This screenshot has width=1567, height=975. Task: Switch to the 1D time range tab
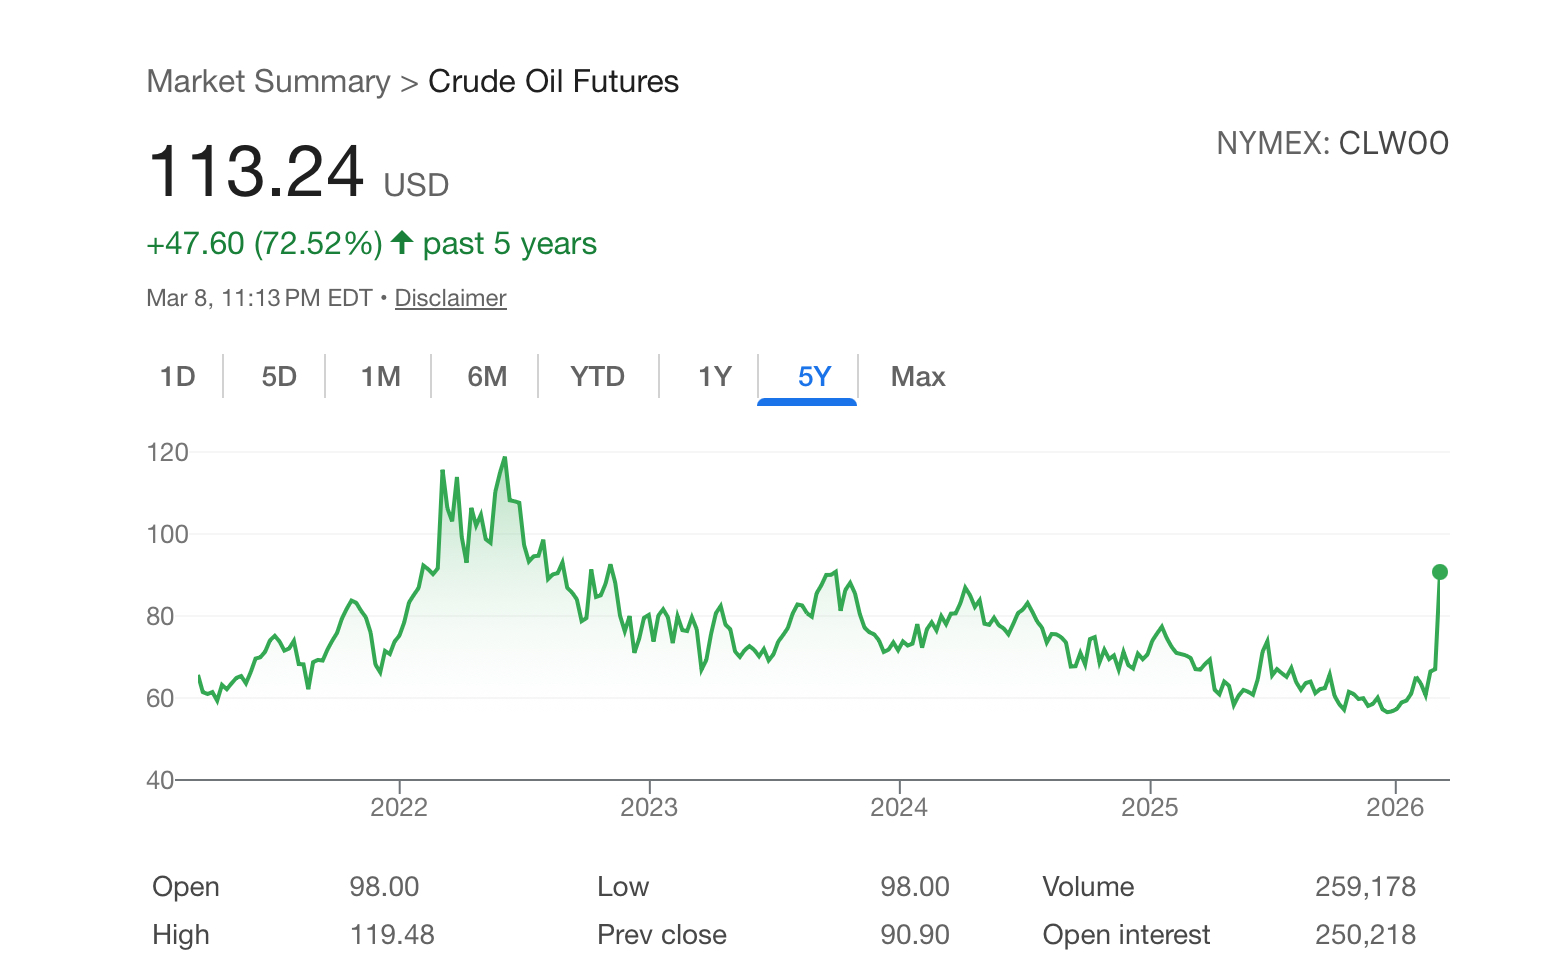178,377
